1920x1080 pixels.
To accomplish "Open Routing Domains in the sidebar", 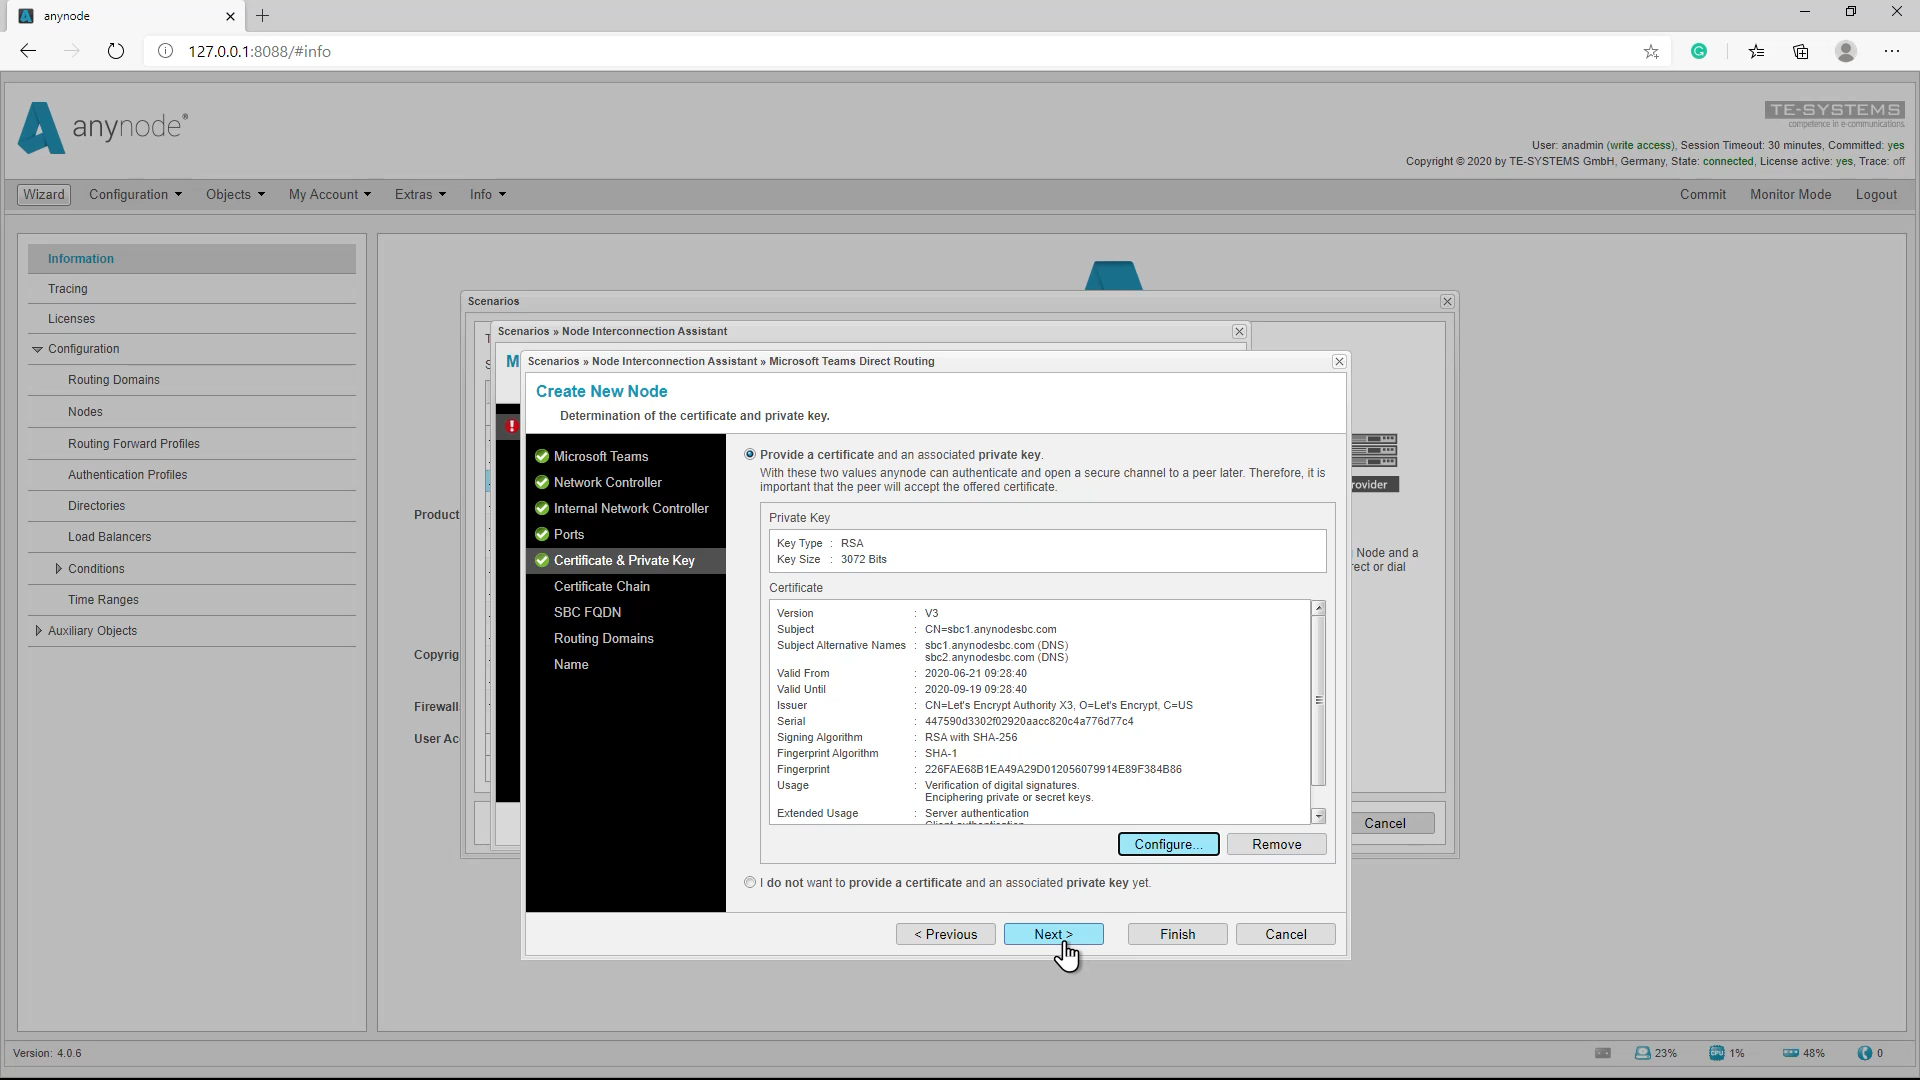I will (x=114, y=380).
